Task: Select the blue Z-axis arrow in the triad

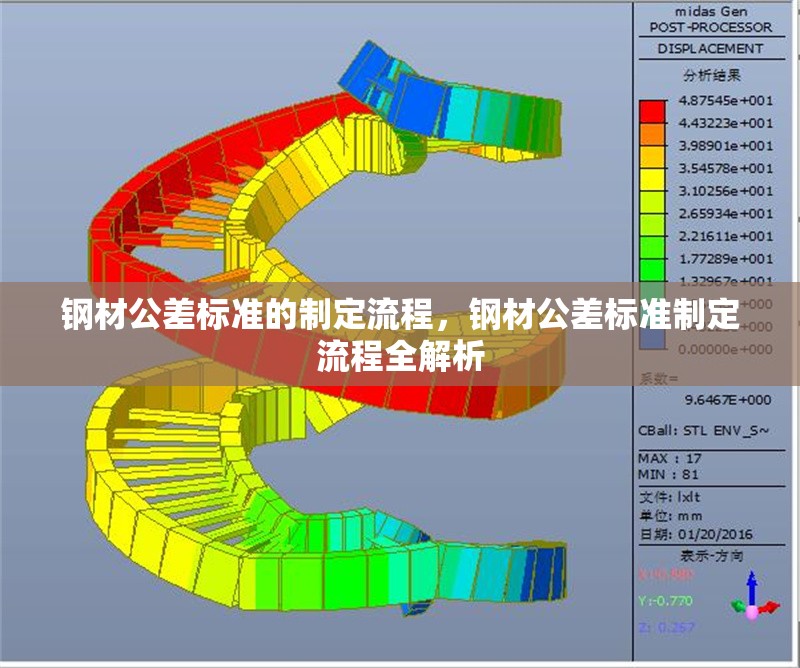Action: pyautogui.click(x=752, y=585)
